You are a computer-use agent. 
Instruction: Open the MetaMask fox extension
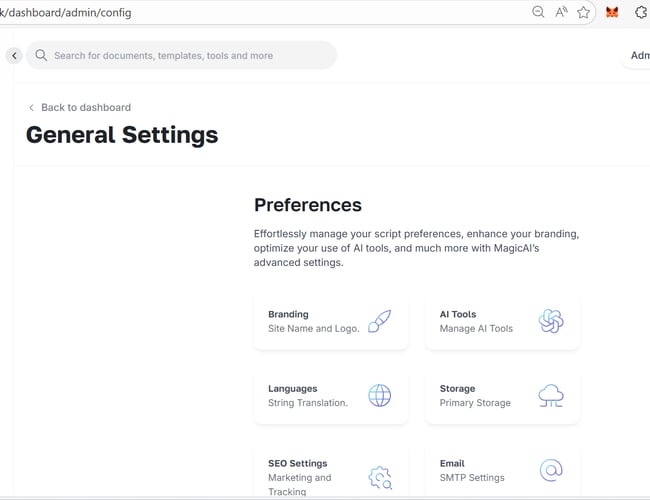612,13
